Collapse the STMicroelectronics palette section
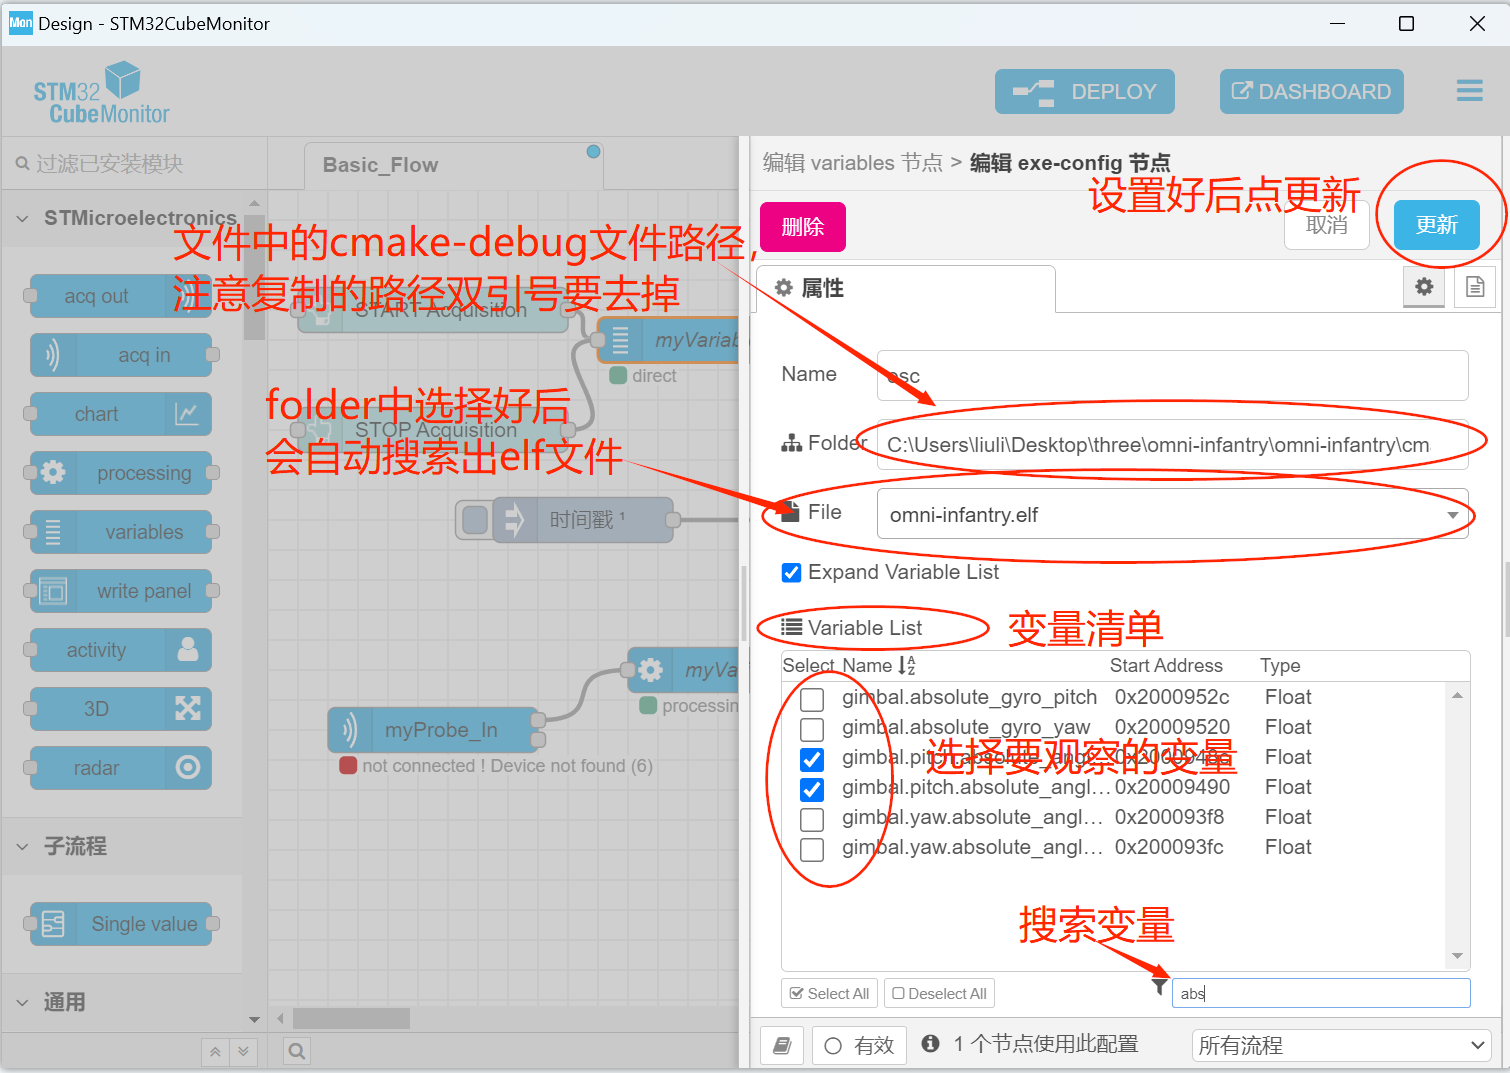The image size is (1510, 1073). (23, 217)
